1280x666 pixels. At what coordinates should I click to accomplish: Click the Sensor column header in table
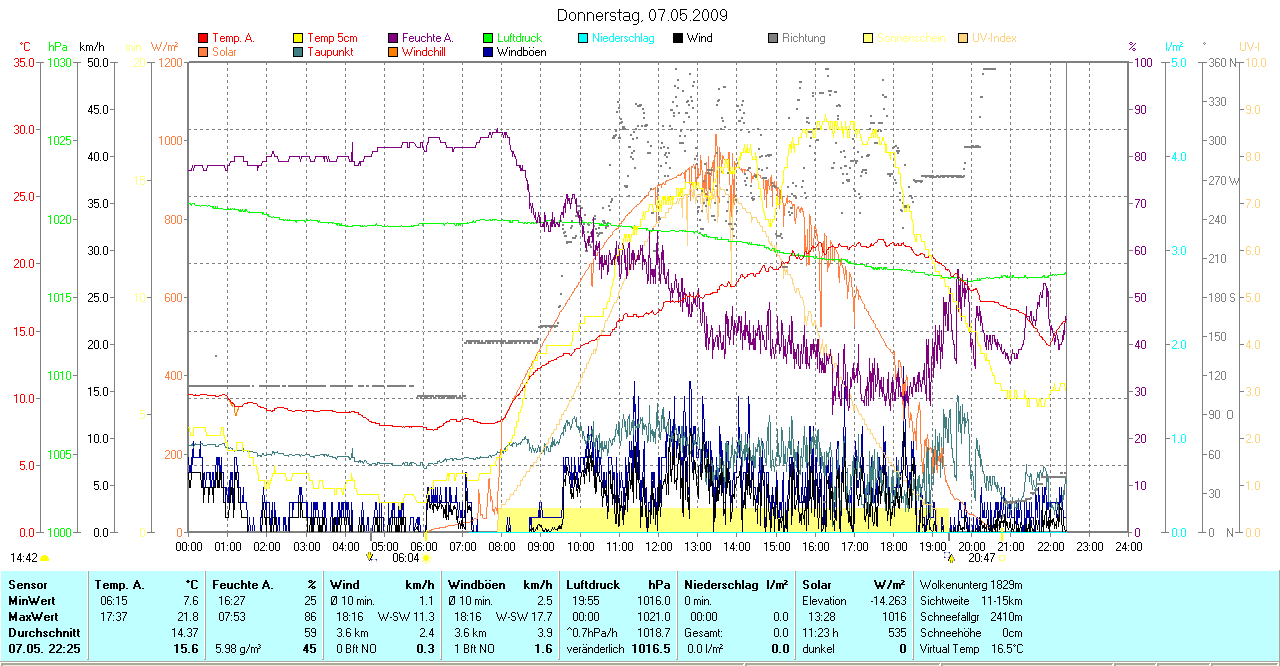[x=28, y=585]
